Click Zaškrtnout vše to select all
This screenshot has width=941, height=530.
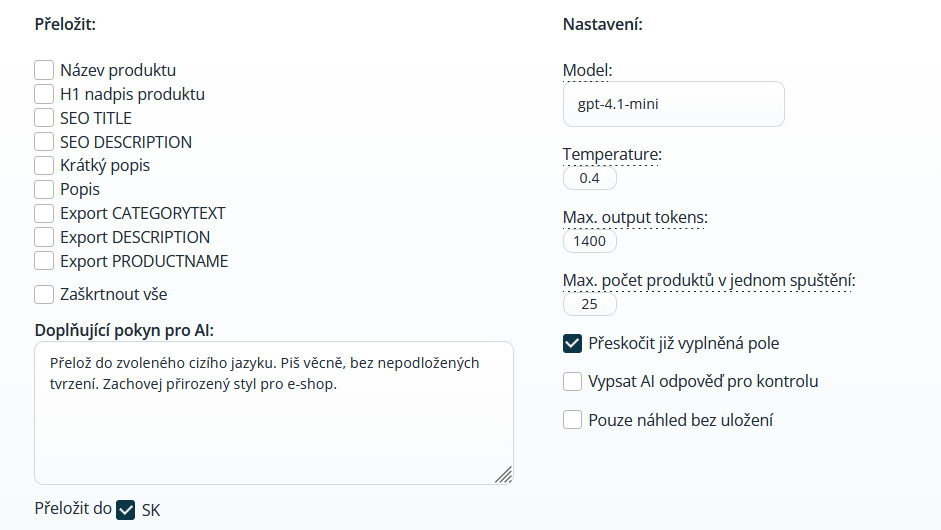click(44, 294)
